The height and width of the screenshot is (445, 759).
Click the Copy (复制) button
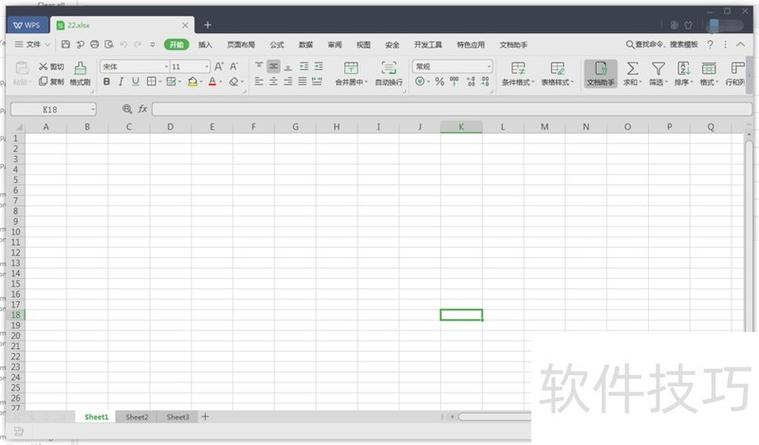pyautogui.click(x=51, y=81)
